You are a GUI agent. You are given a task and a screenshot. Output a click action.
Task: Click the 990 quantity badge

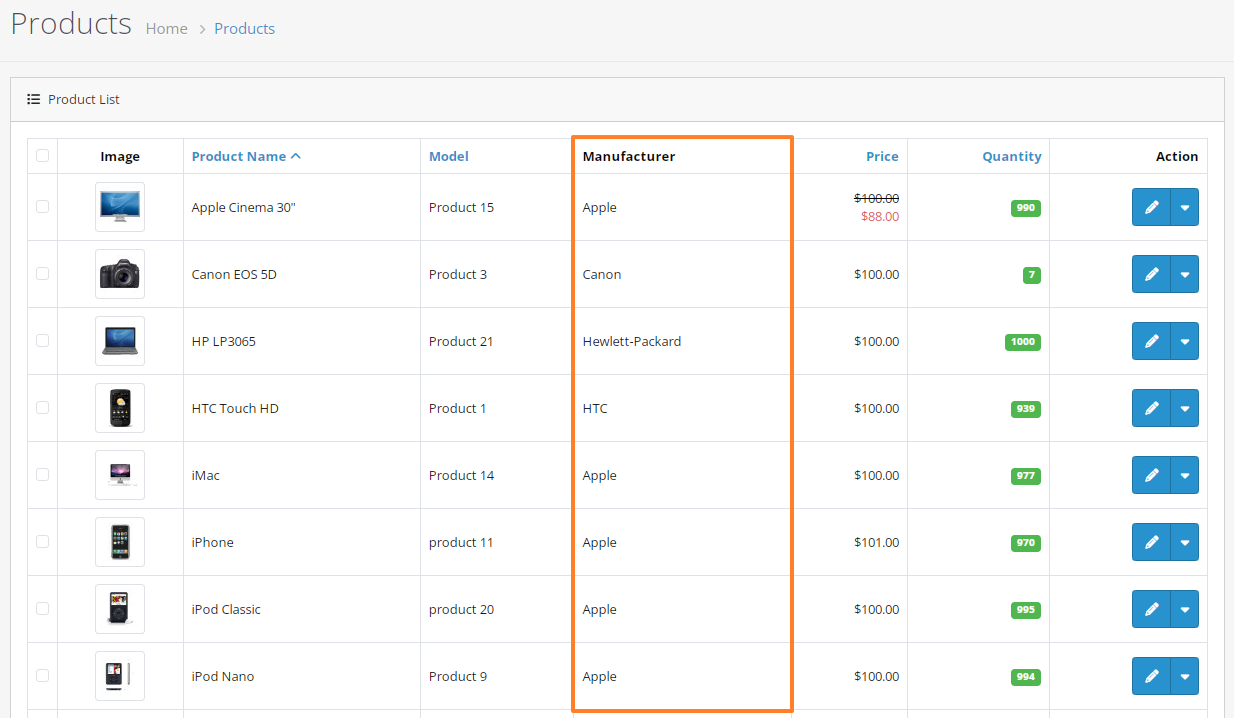point(1026,208)
